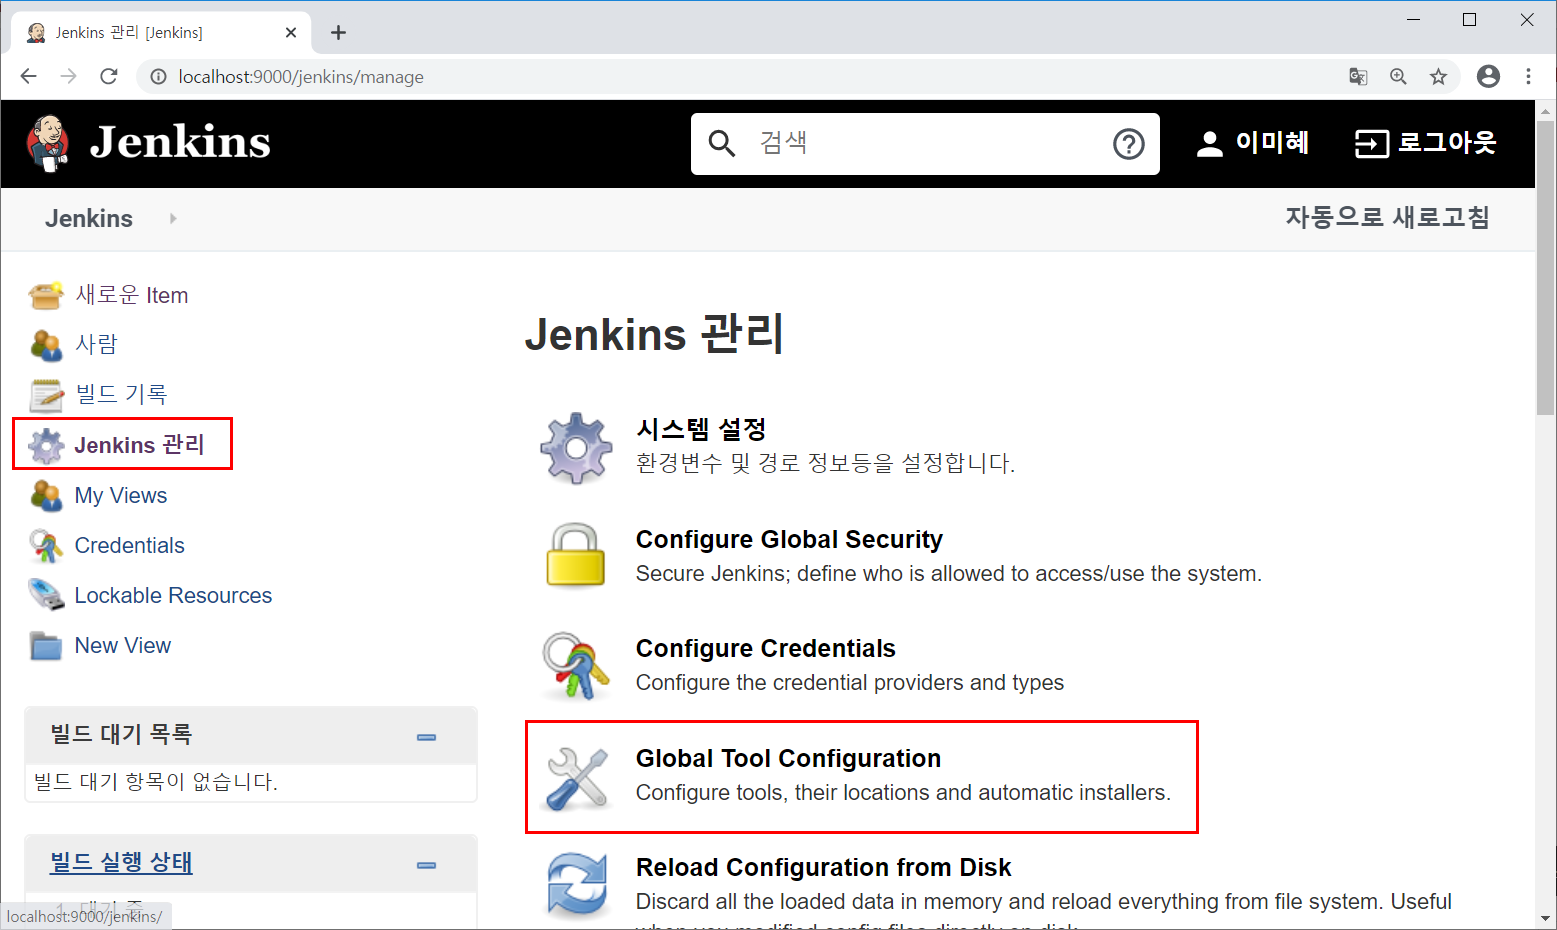The width and height of the screenshot is (1557, 930).
Task: Bookmark this page with the star icon
Action: click(x=1438, y=77)
